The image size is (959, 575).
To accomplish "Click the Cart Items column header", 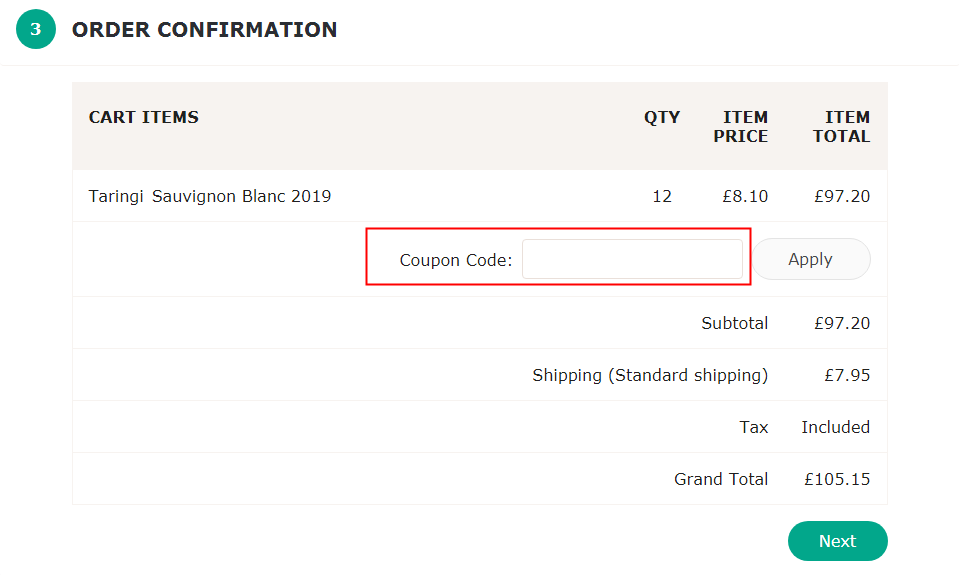I will point(144,117).
